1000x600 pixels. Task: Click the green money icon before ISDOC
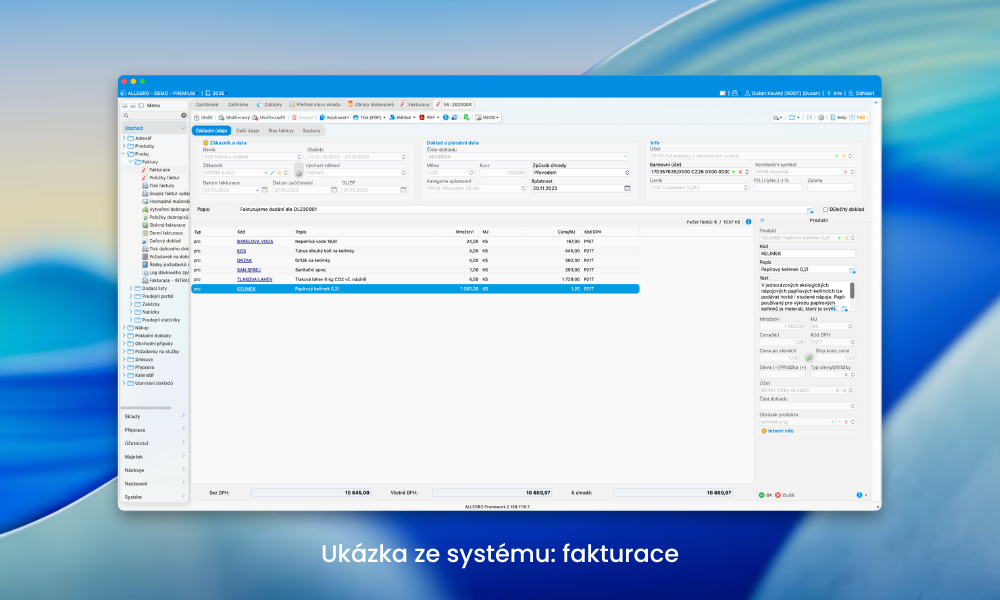click(466, 117)
